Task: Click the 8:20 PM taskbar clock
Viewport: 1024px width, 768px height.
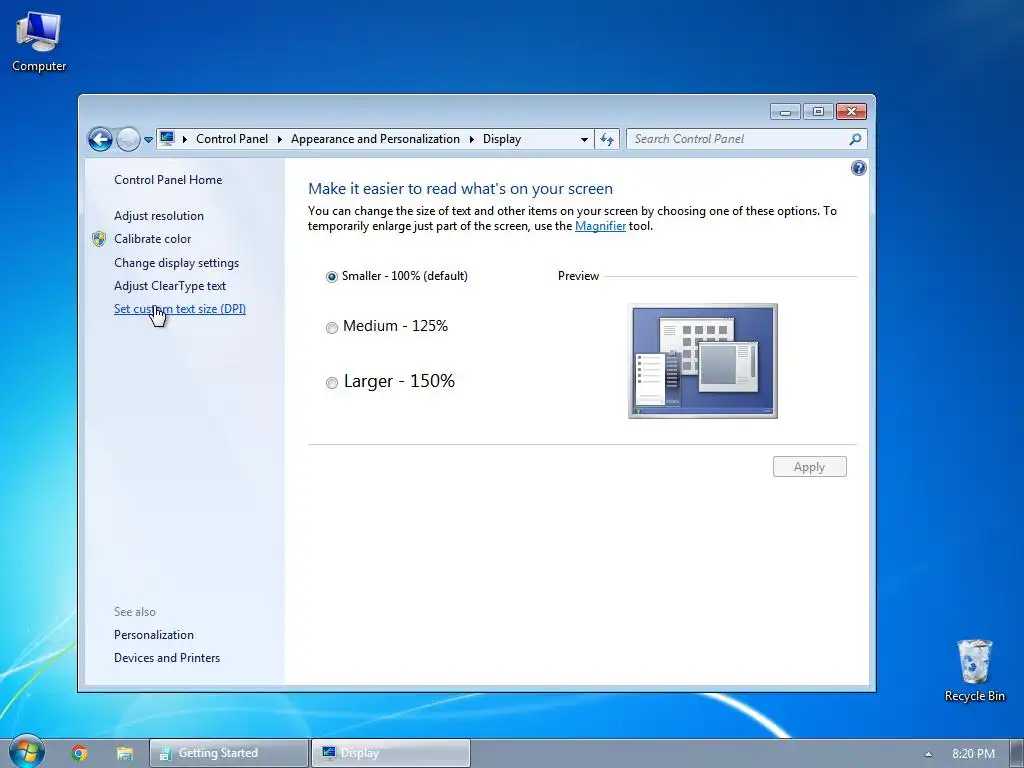Action: (973, 754)
